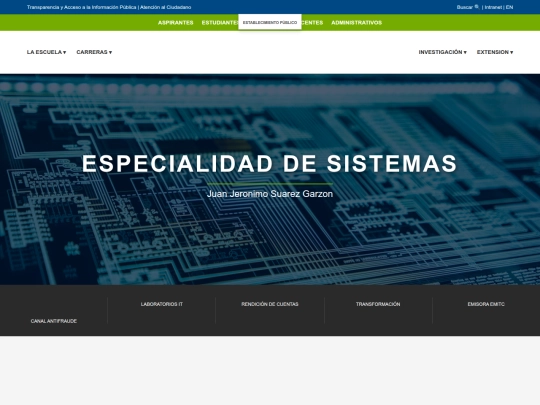
Task: Open the Intranet link
Action: pos(493,7)
